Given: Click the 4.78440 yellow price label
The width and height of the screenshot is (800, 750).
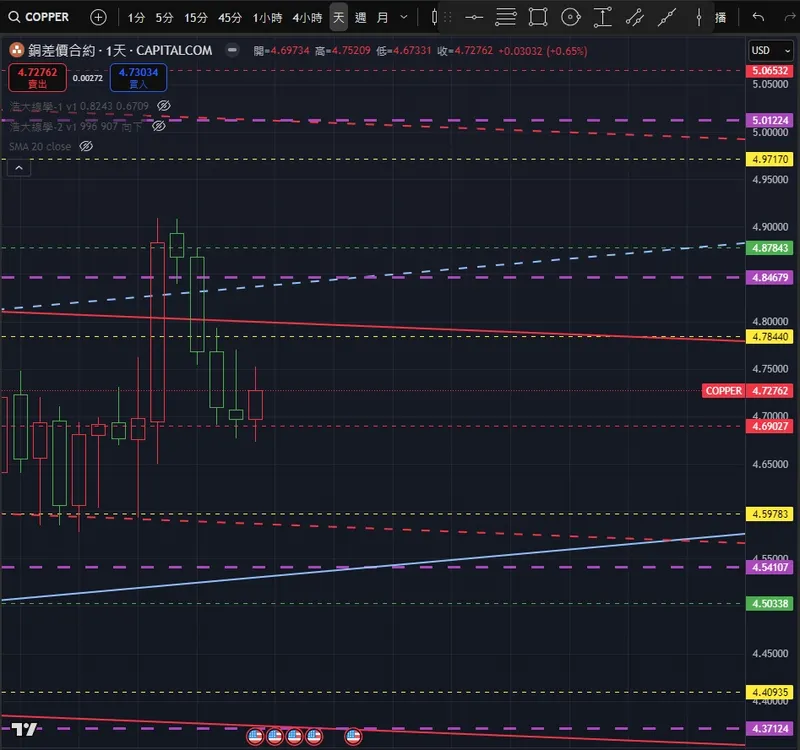Looking at the screenshot, I should 770,337.
